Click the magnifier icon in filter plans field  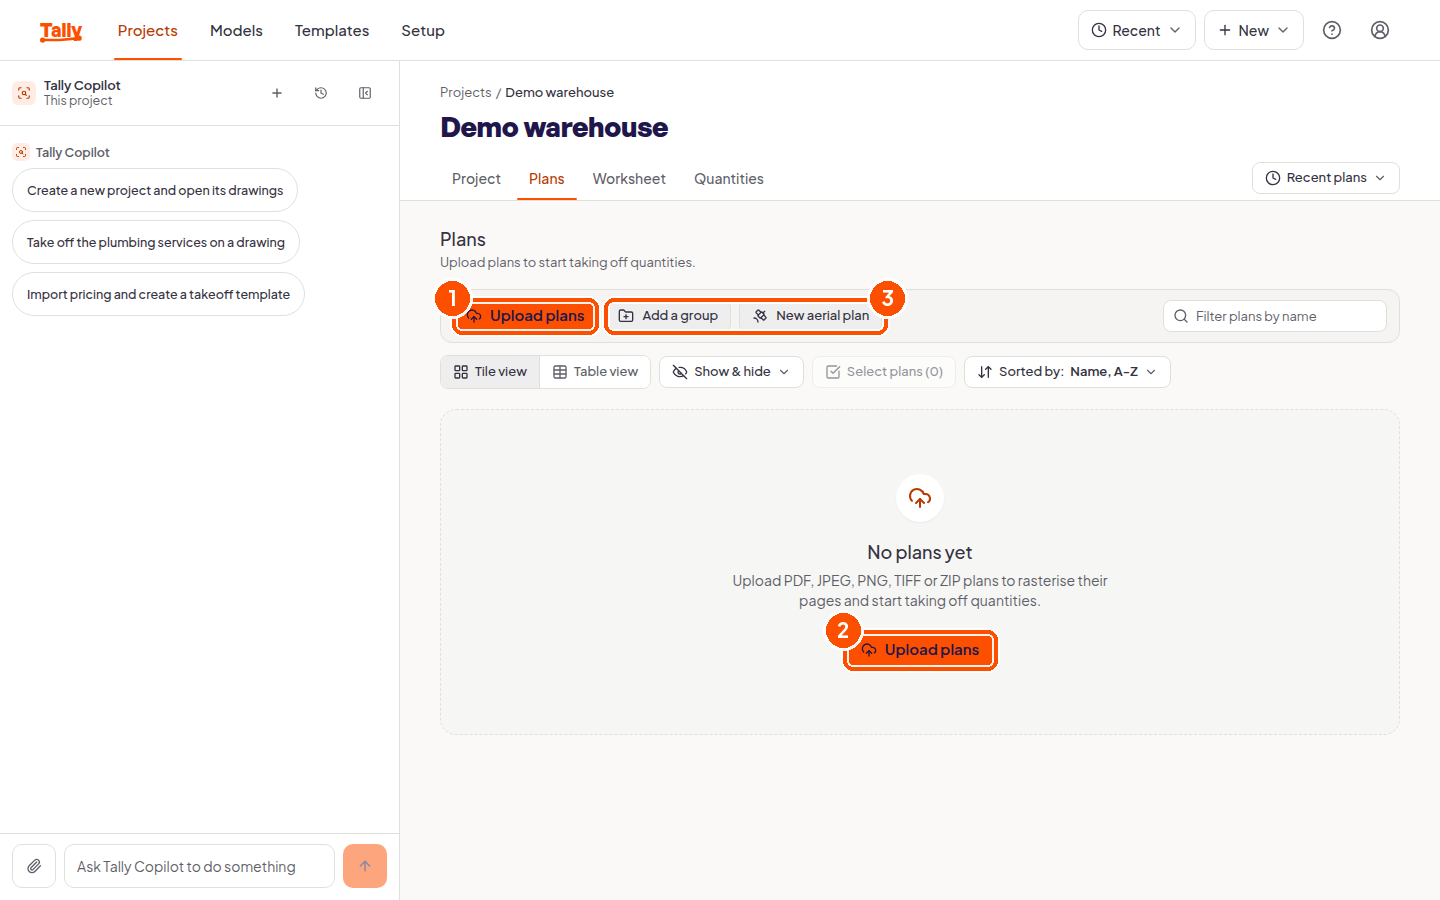click(1181, 316)
